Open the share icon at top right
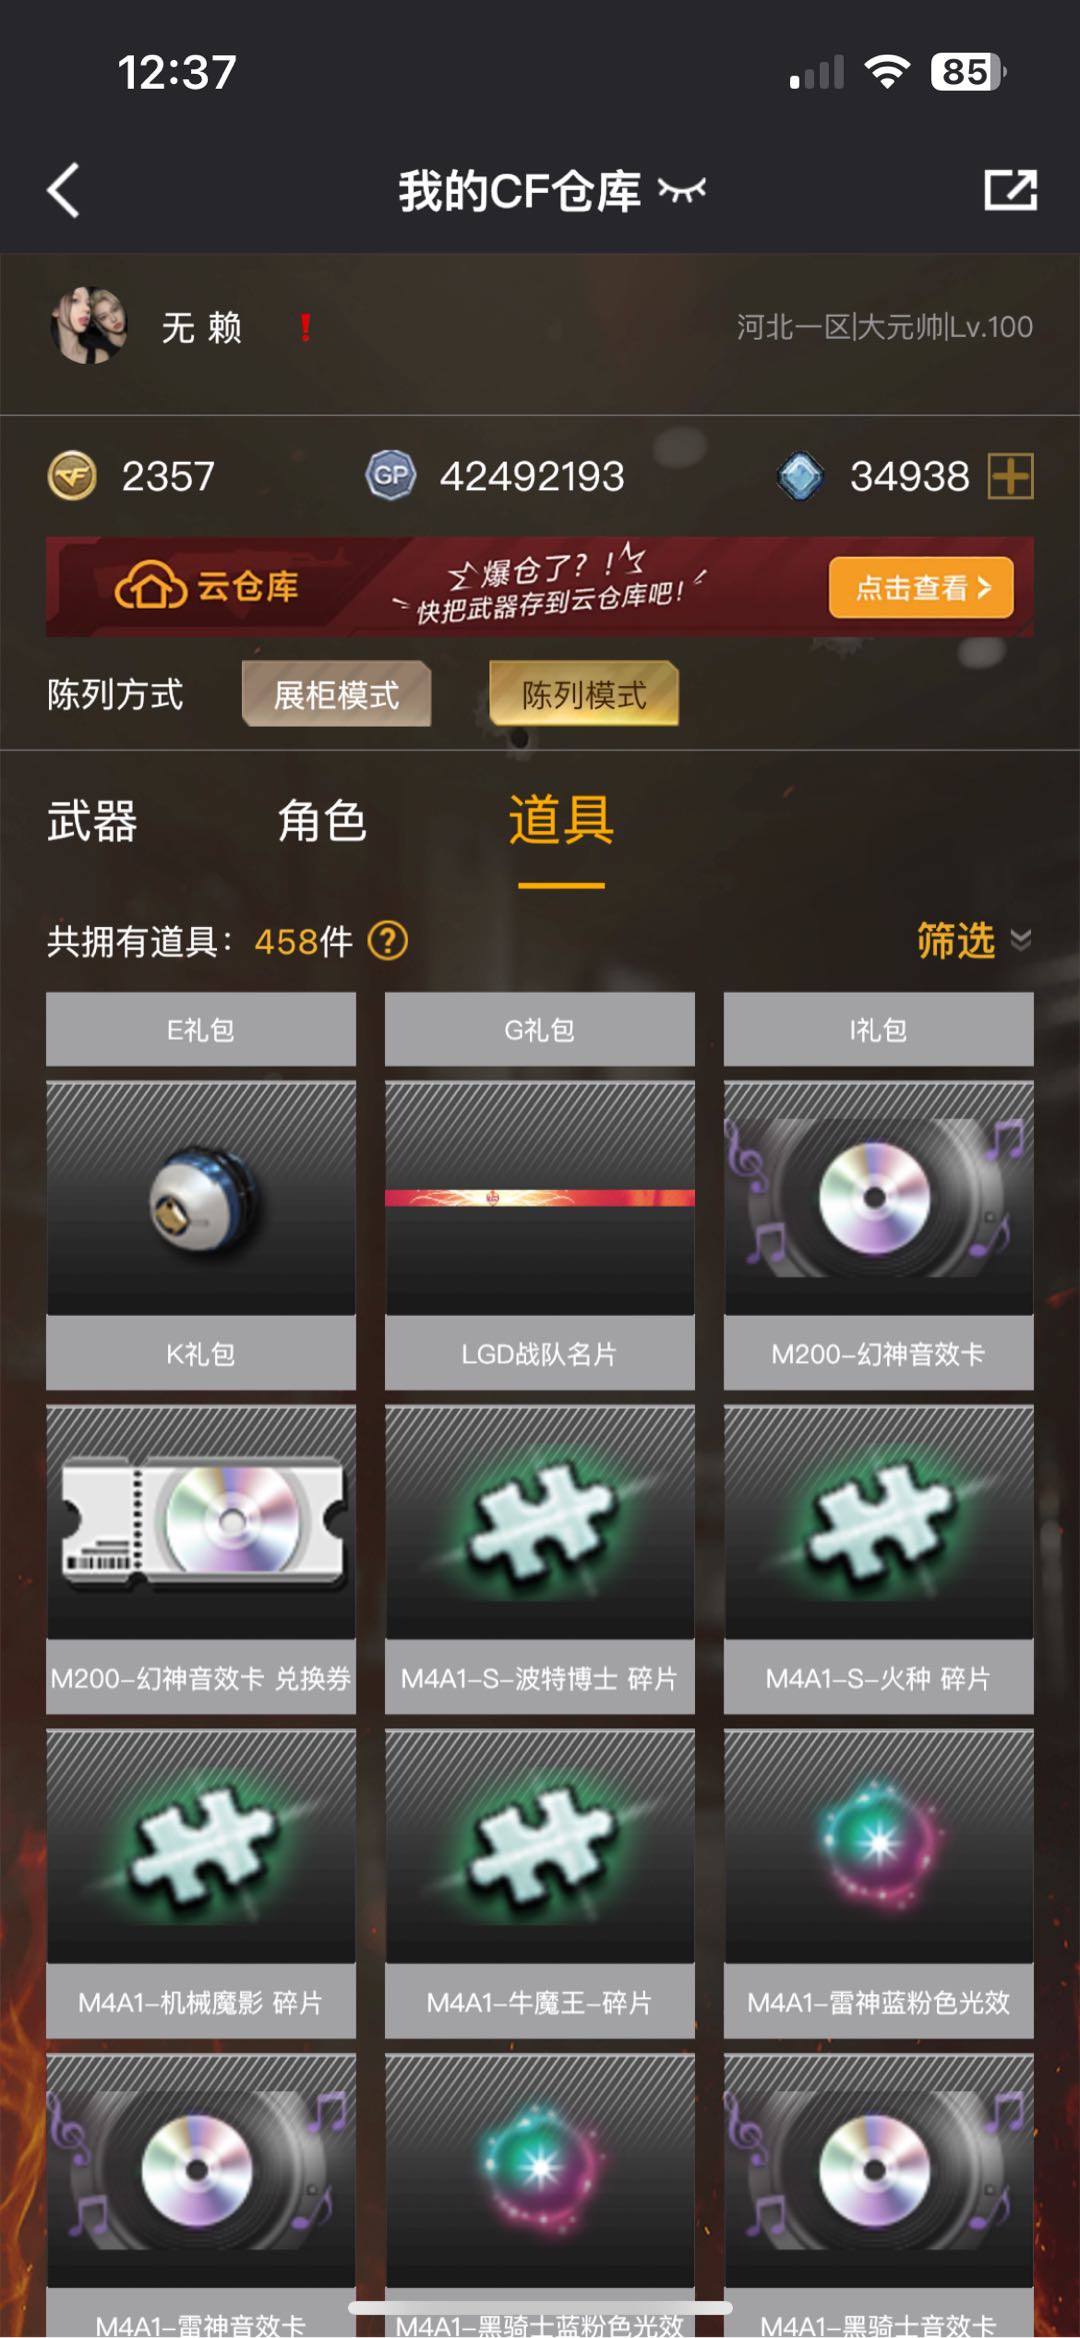Viewport: 1080px width, 2338px height. 1010,190
